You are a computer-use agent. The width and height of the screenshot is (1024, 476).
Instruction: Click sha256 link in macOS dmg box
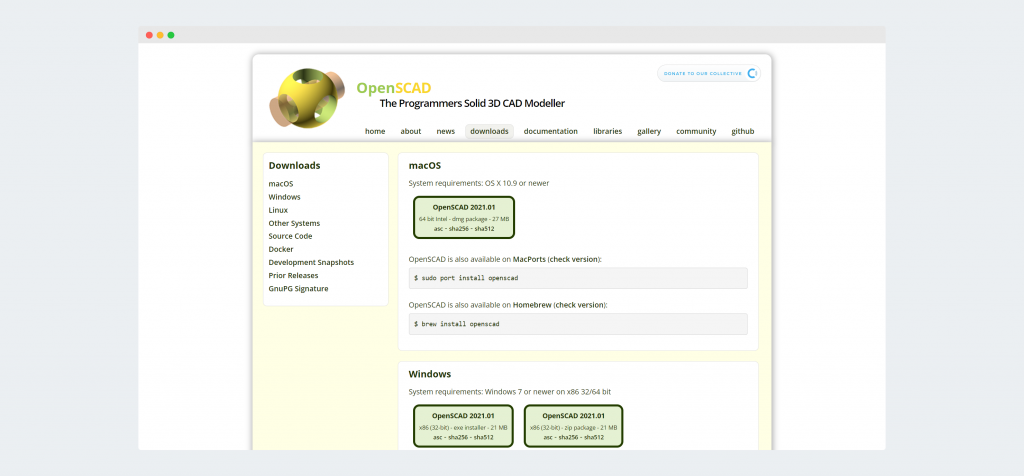pos(459,229)
